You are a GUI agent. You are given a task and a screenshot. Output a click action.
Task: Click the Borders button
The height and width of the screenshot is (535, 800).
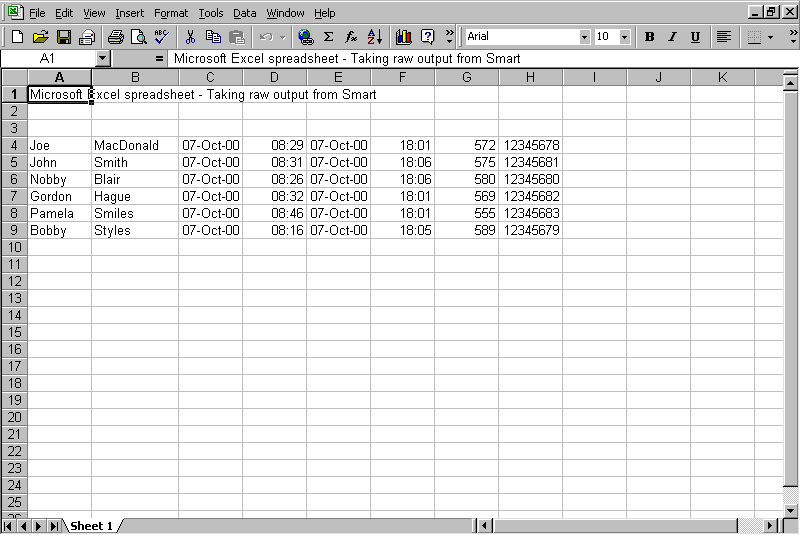pyautogui.click(x=754, y=37)
